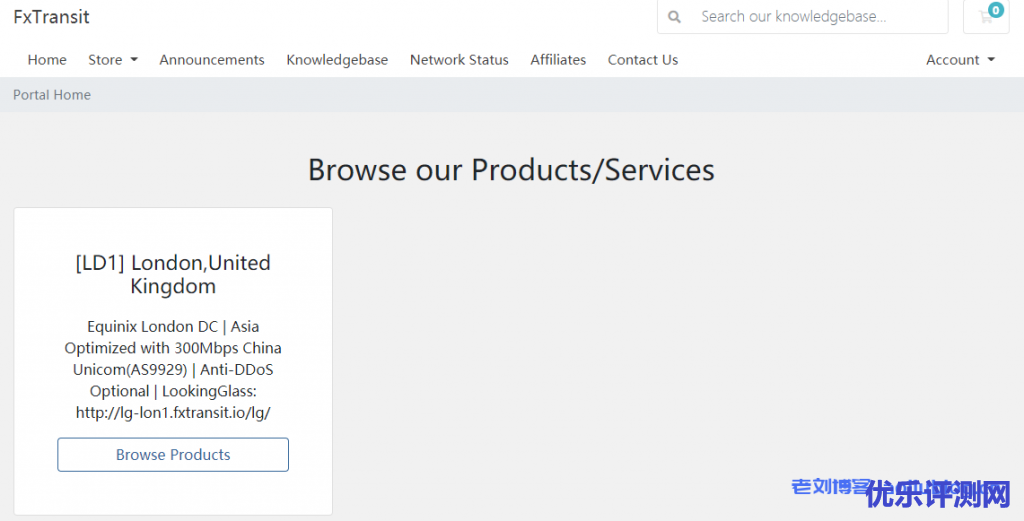1024x521 pixels.
Task: Go to the Home menu item
Action: (47, 60)
